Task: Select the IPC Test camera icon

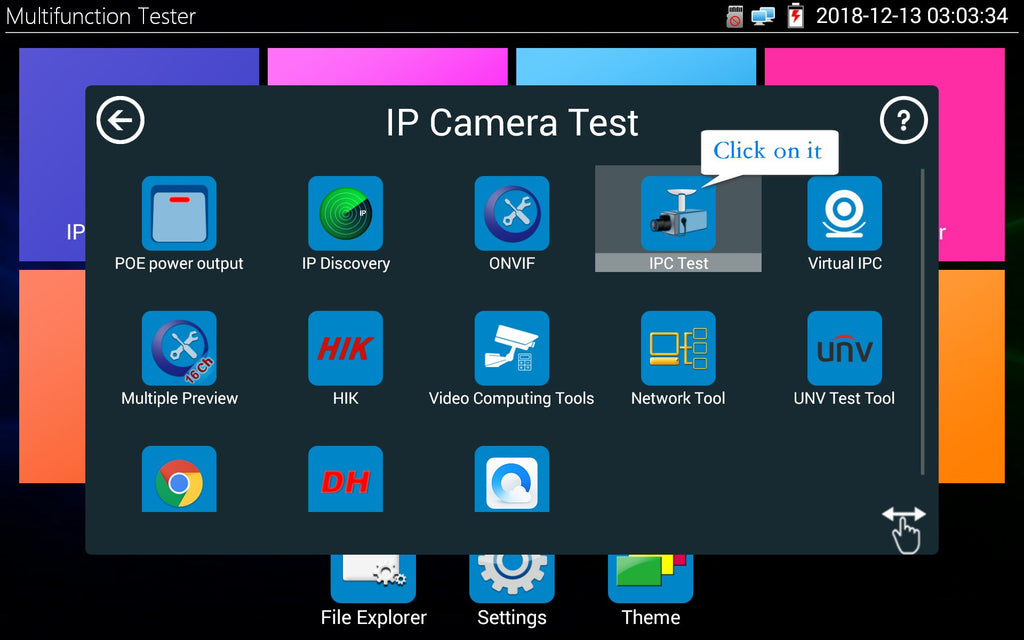Action: (678, 214)
